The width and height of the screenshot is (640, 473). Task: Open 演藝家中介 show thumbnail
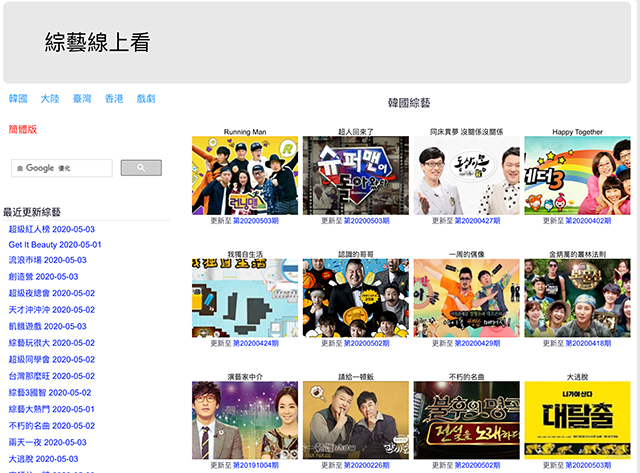pyautogui.click(x=245, y=420)
